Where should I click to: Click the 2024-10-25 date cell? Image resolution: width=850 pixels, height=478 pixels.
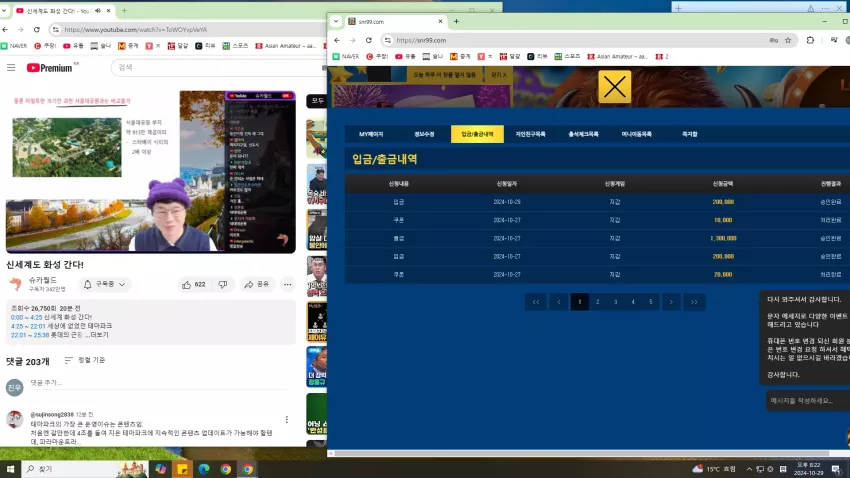click(x=507, y=202)
